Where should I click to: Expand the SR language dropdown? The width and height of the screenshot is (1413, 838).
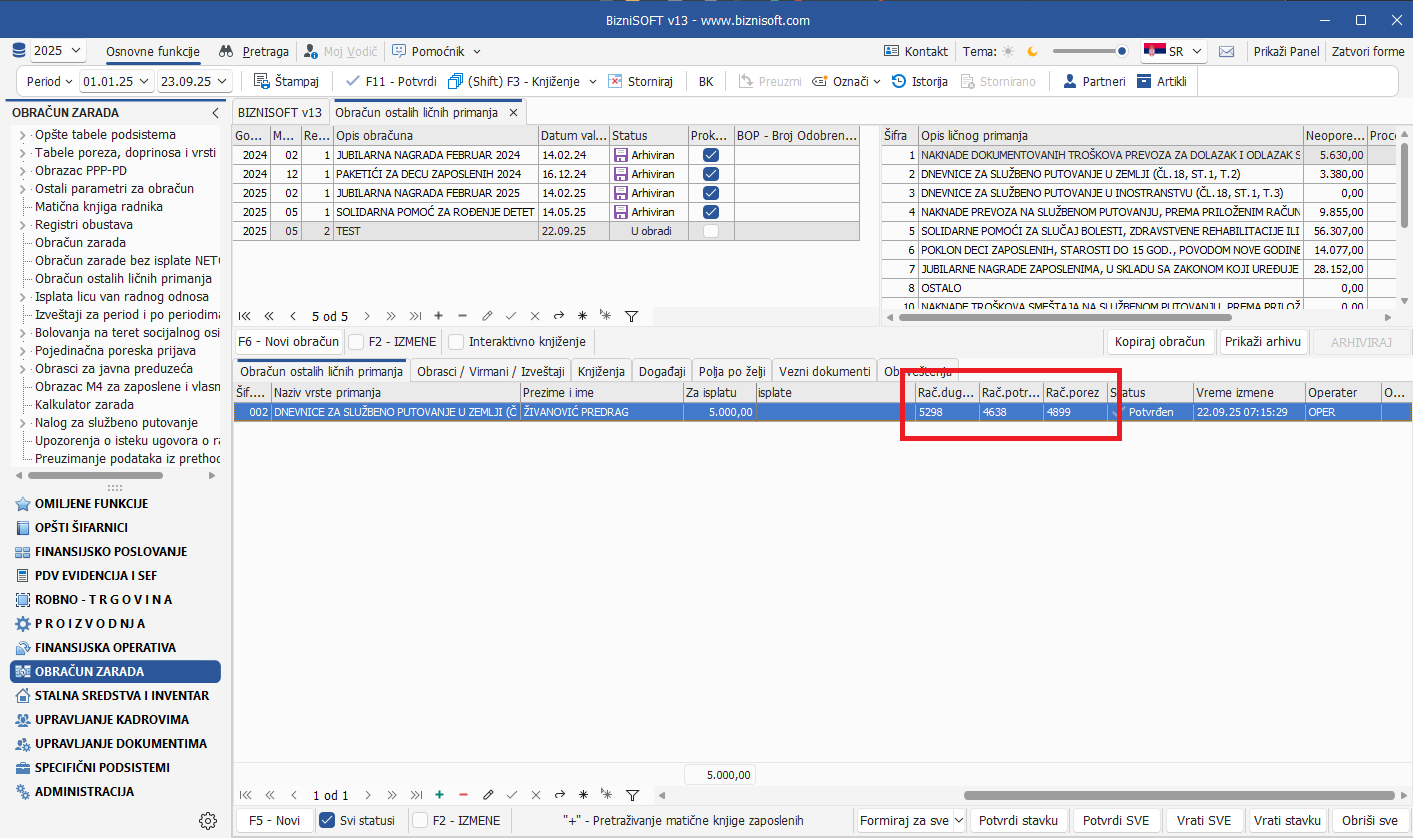click(1174, 51)
